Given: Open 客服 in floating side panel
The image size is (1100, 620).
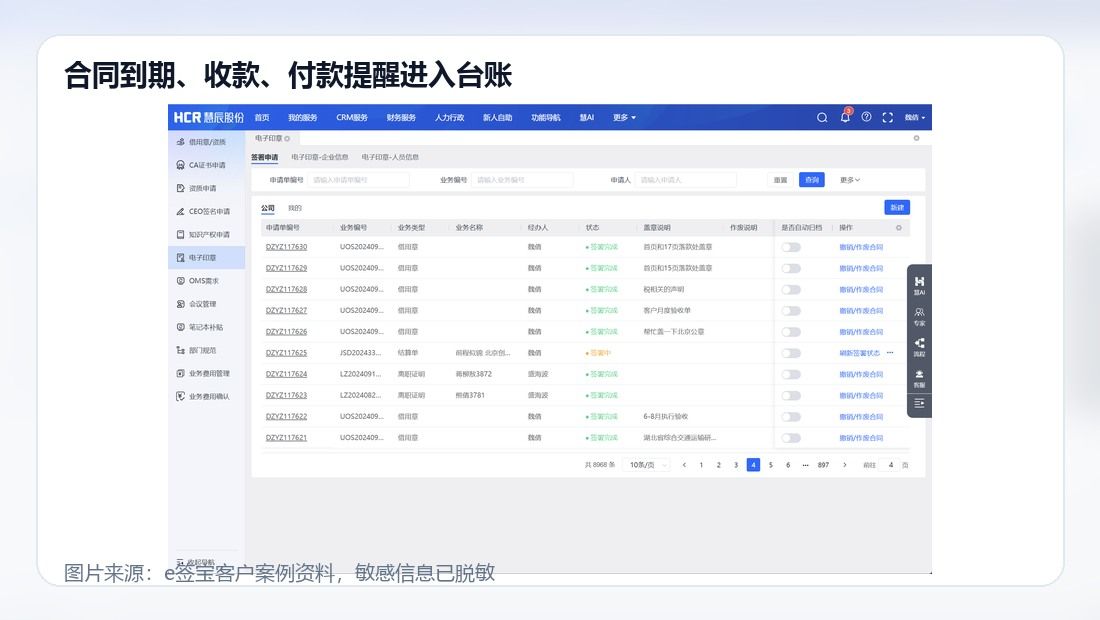Looking at the screenshot, I should 919,379.
